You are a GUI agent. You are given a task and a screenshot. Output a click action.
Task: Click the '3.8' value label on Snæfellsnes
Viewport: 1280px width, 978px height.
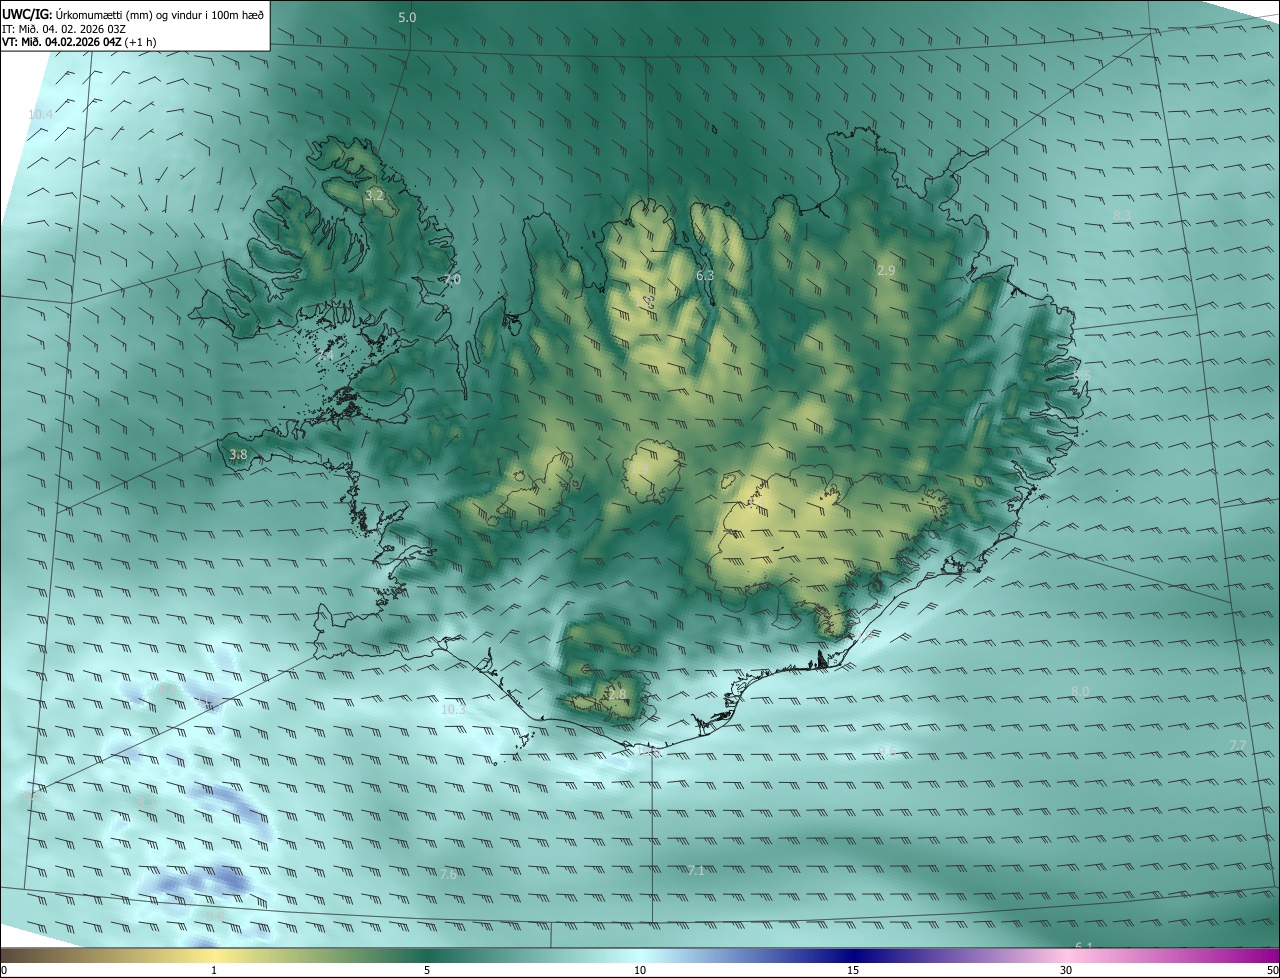pyautogui.click(x=238, y=454)
